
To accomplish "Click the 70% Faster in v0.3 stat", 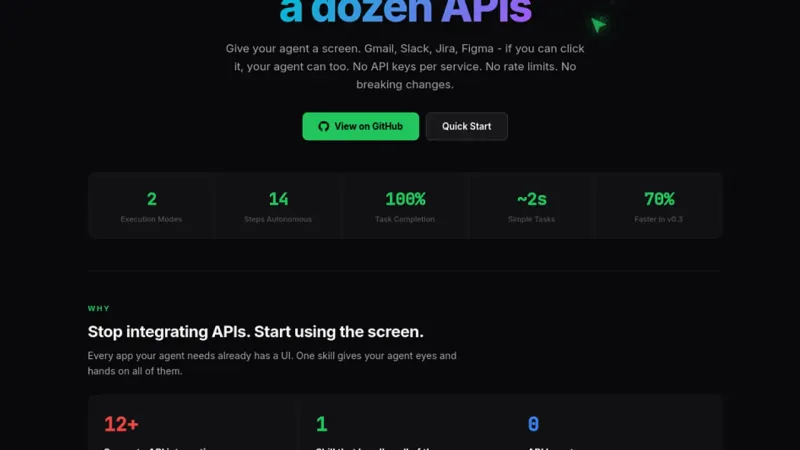I will click(658, 206).
